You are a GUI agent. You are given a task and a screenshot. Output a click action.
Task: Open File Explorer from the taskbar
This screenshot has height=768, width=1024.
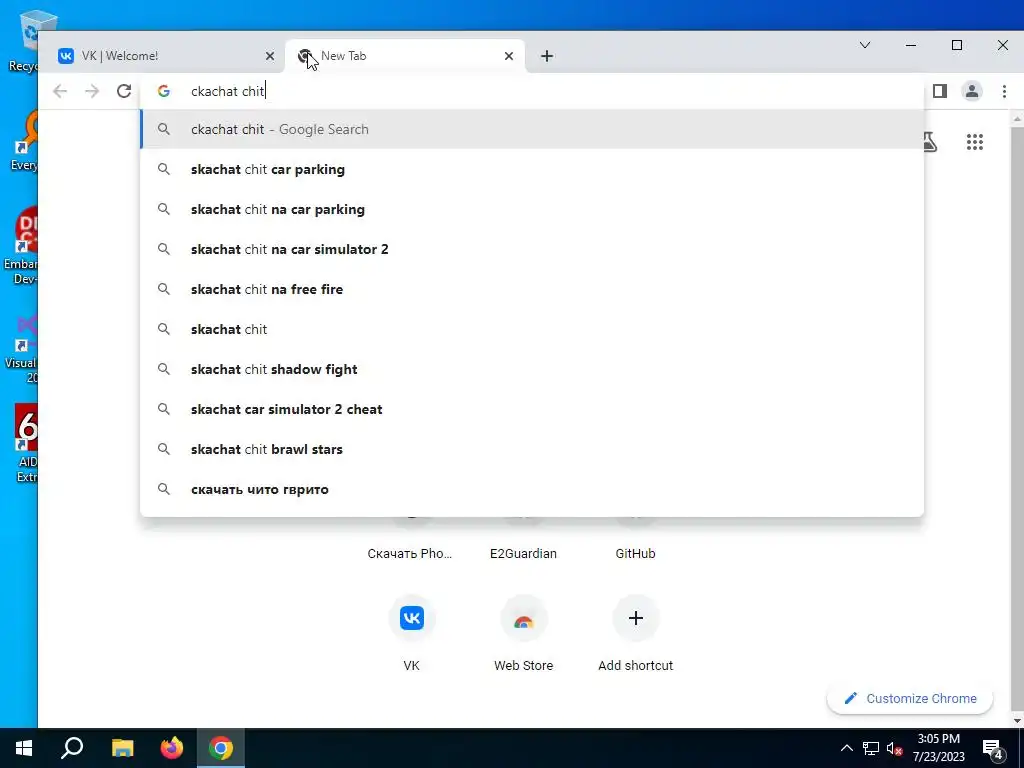pyautogui.click(x=122, y=748)
